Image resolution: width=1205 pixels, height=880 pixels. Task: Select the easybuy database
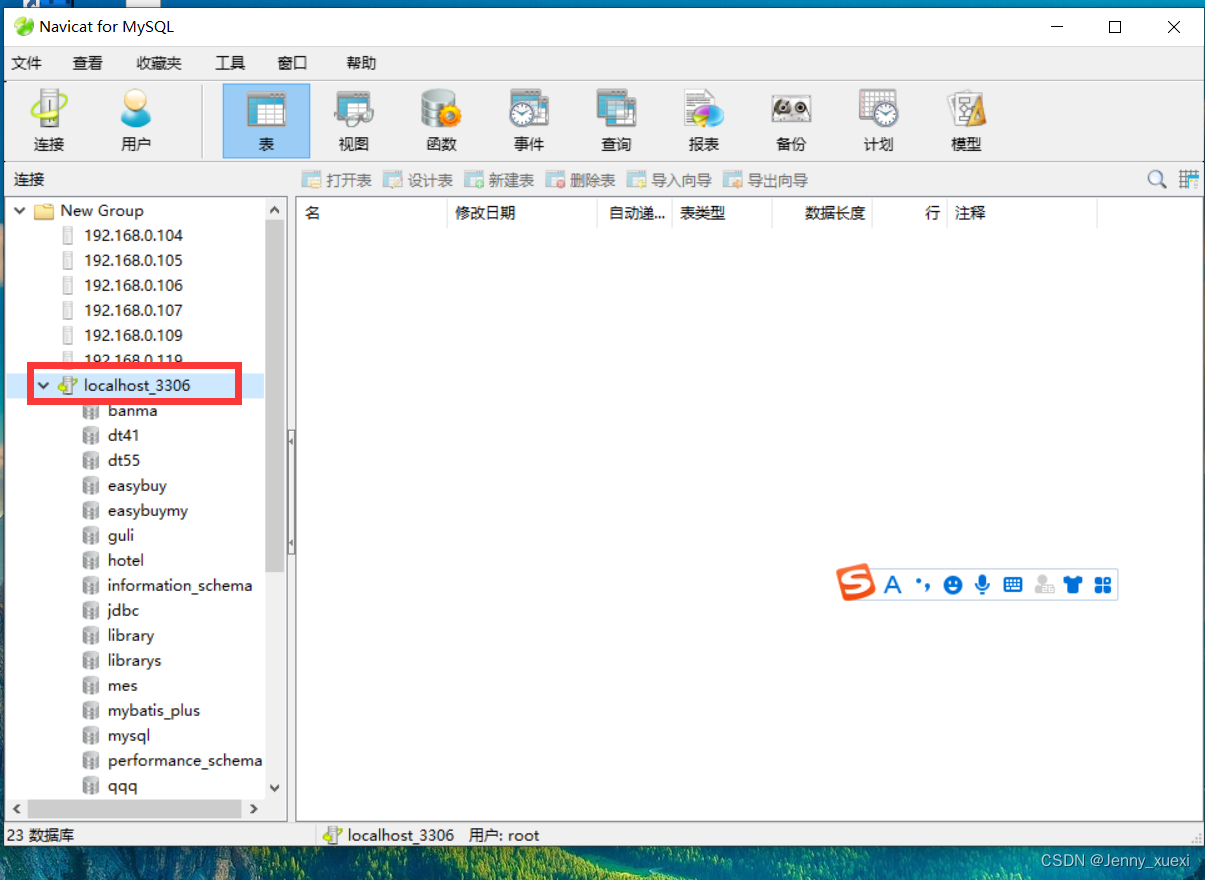click(x=137, y=485)
